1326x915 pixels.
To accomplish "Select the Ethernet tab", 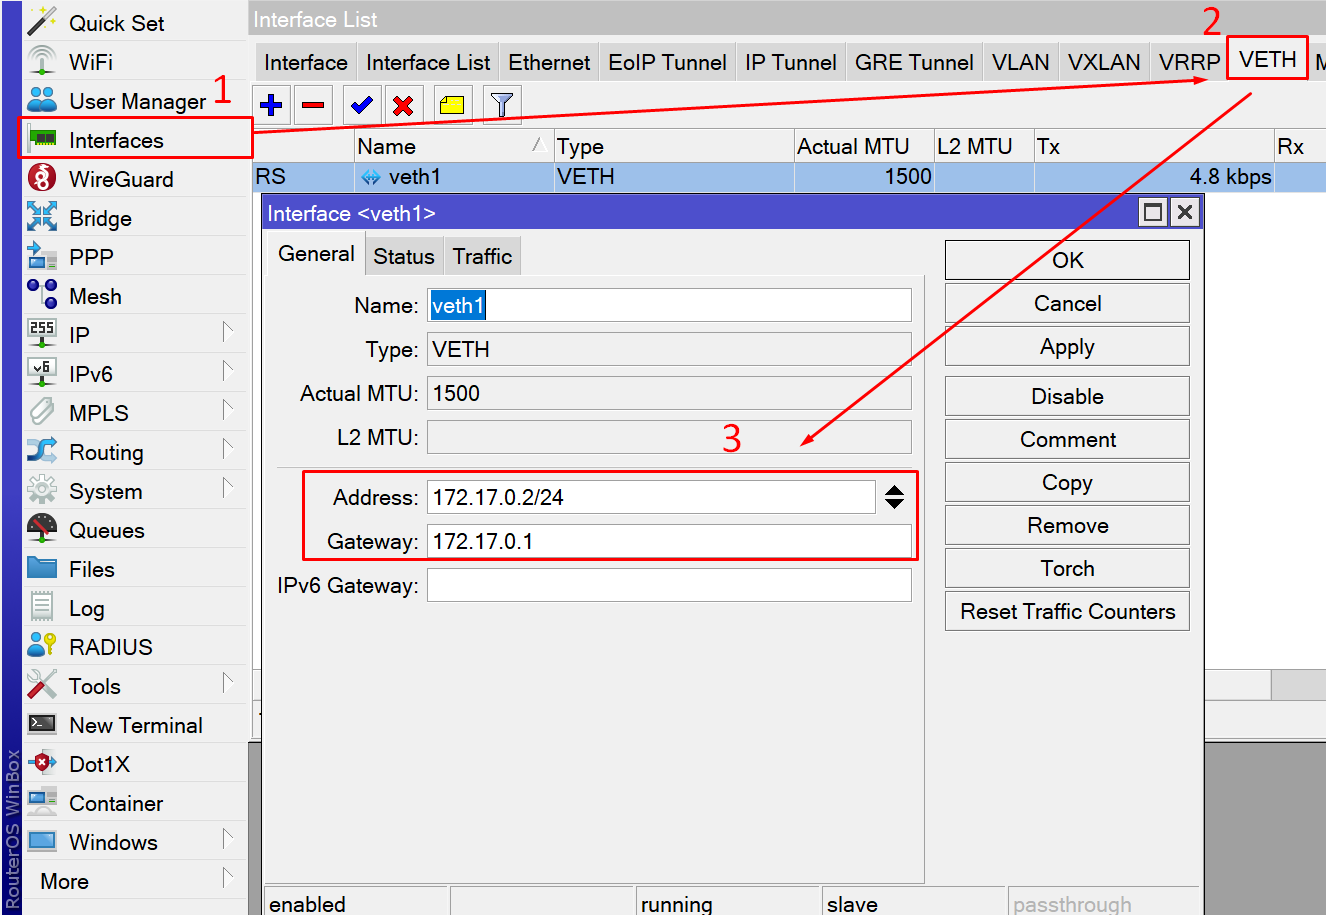I will 549,62.
